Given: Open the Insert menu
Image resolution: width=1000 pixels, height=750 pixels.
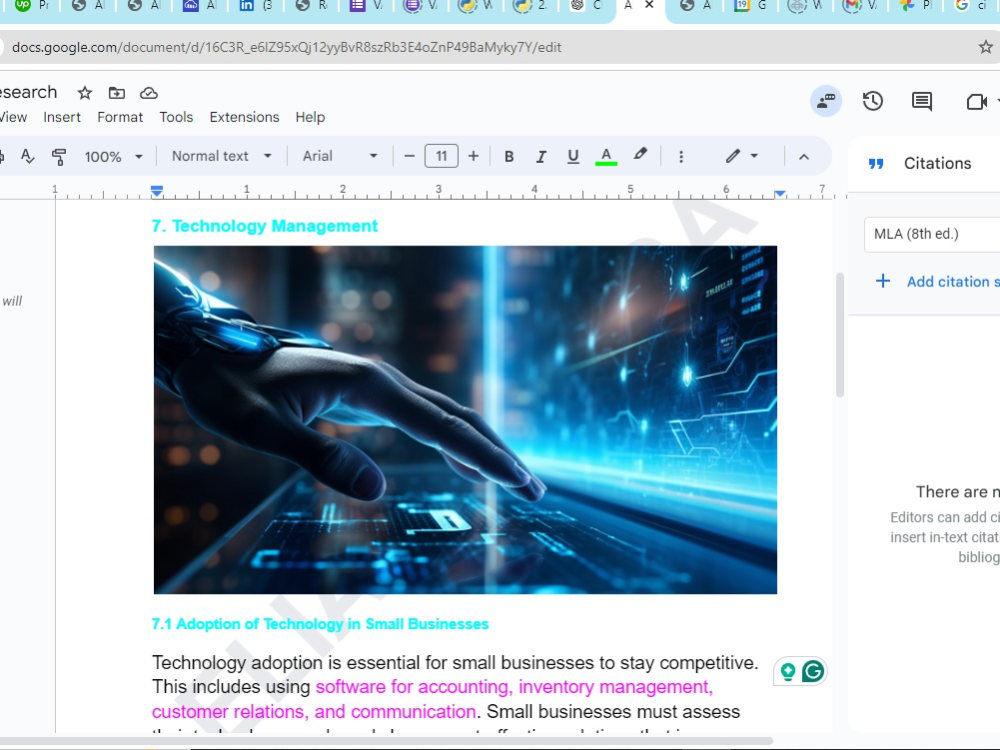Looking at the screenshot, I should click(x=62, y=117).
